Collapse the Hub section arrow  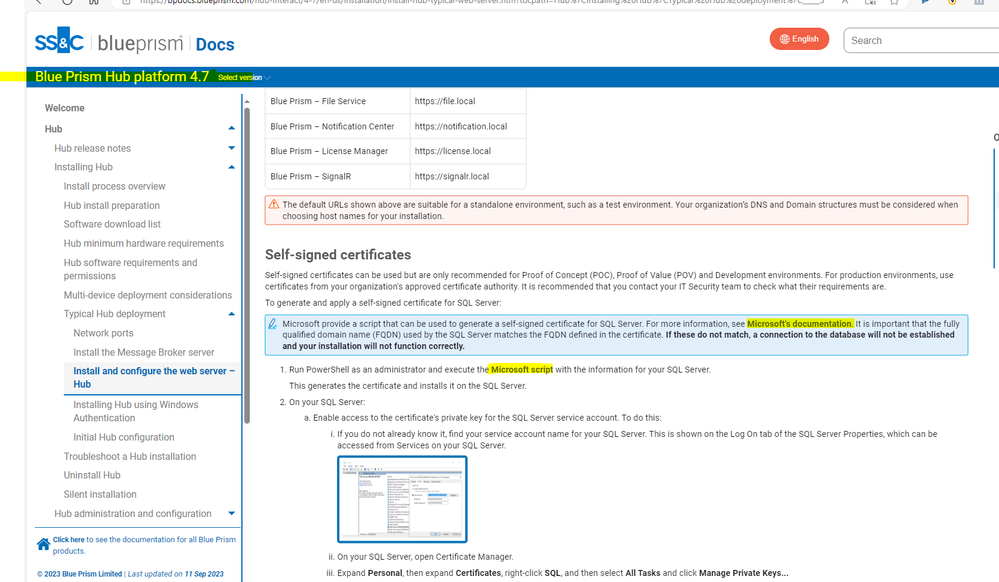231,128
